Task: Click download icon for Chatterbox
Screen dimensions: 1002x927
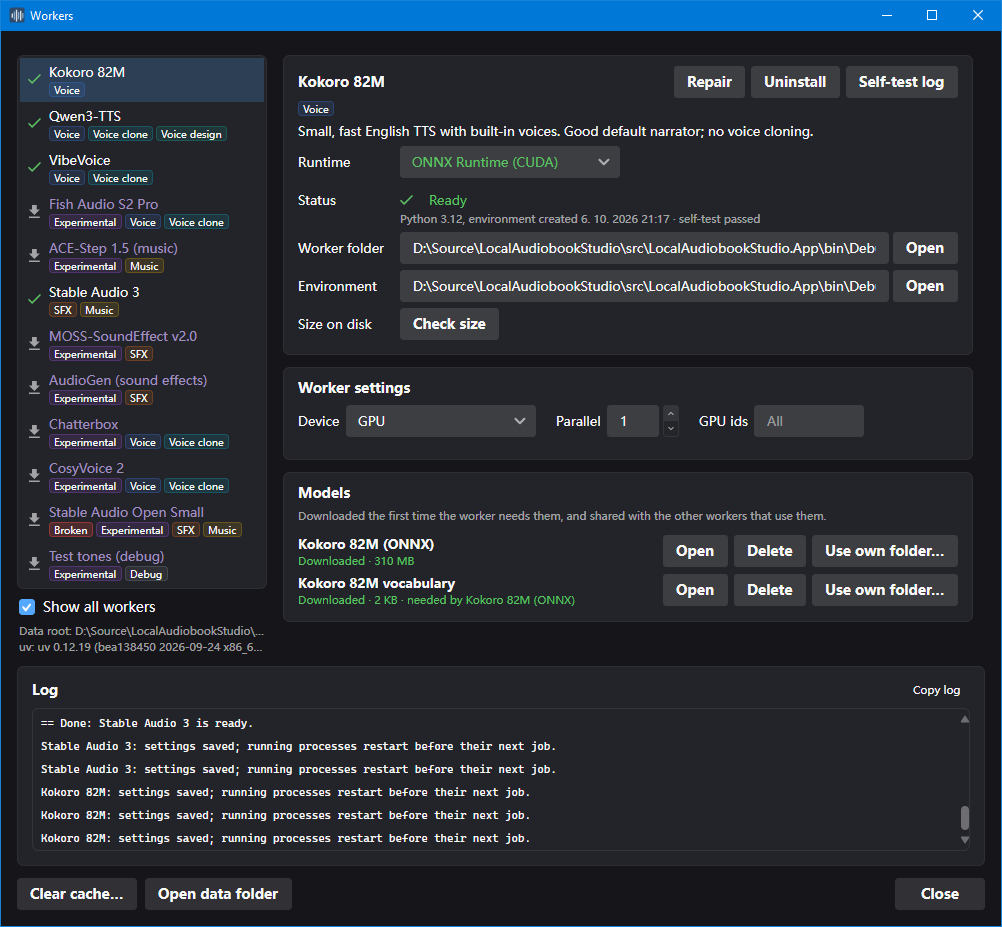Action: pos(35,432)
